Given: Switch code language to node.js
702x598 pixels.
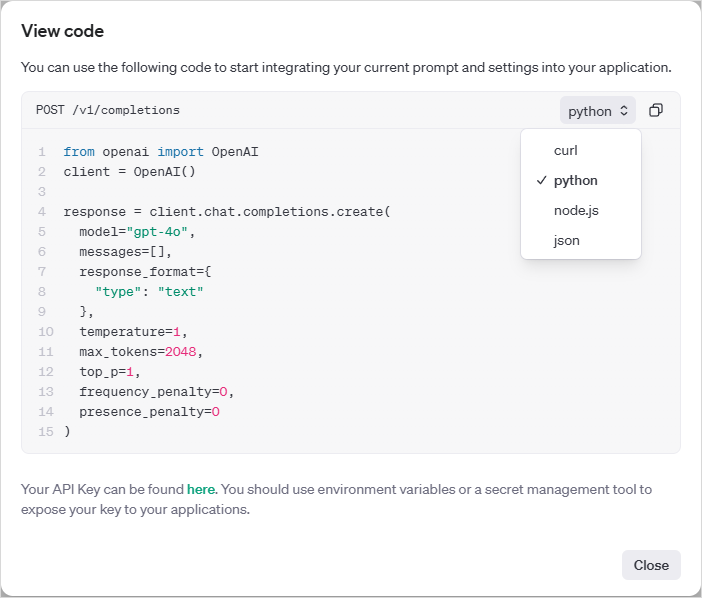Looking at the screenshot, I should point(576,210).
